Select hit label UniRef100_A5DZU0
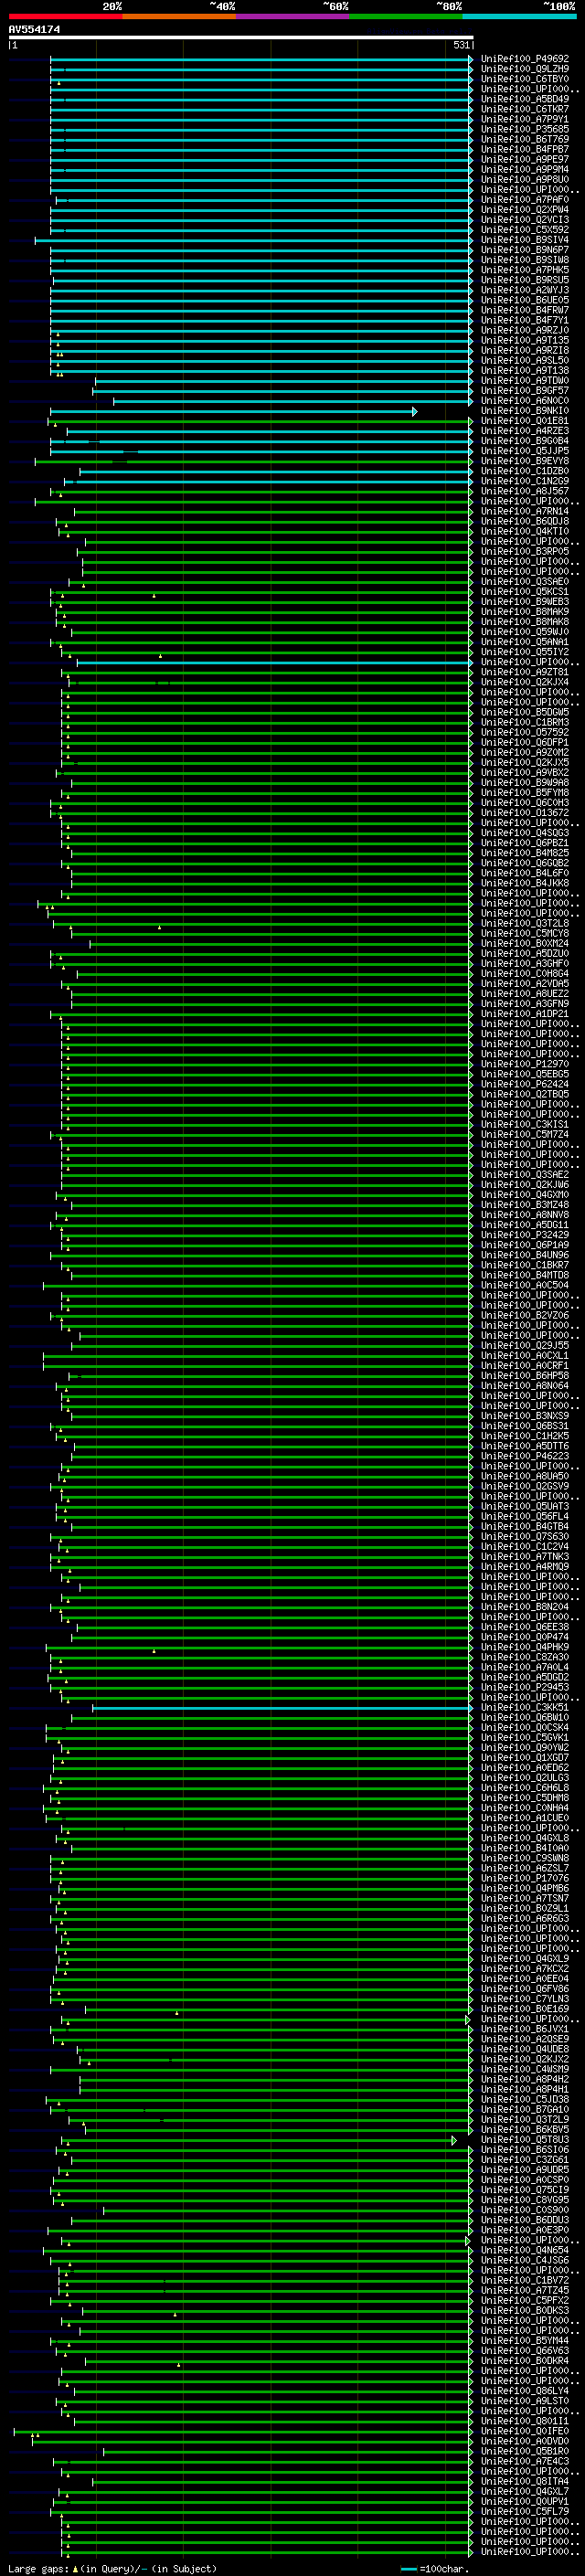 pyautogui.click(x=525, y=953)
